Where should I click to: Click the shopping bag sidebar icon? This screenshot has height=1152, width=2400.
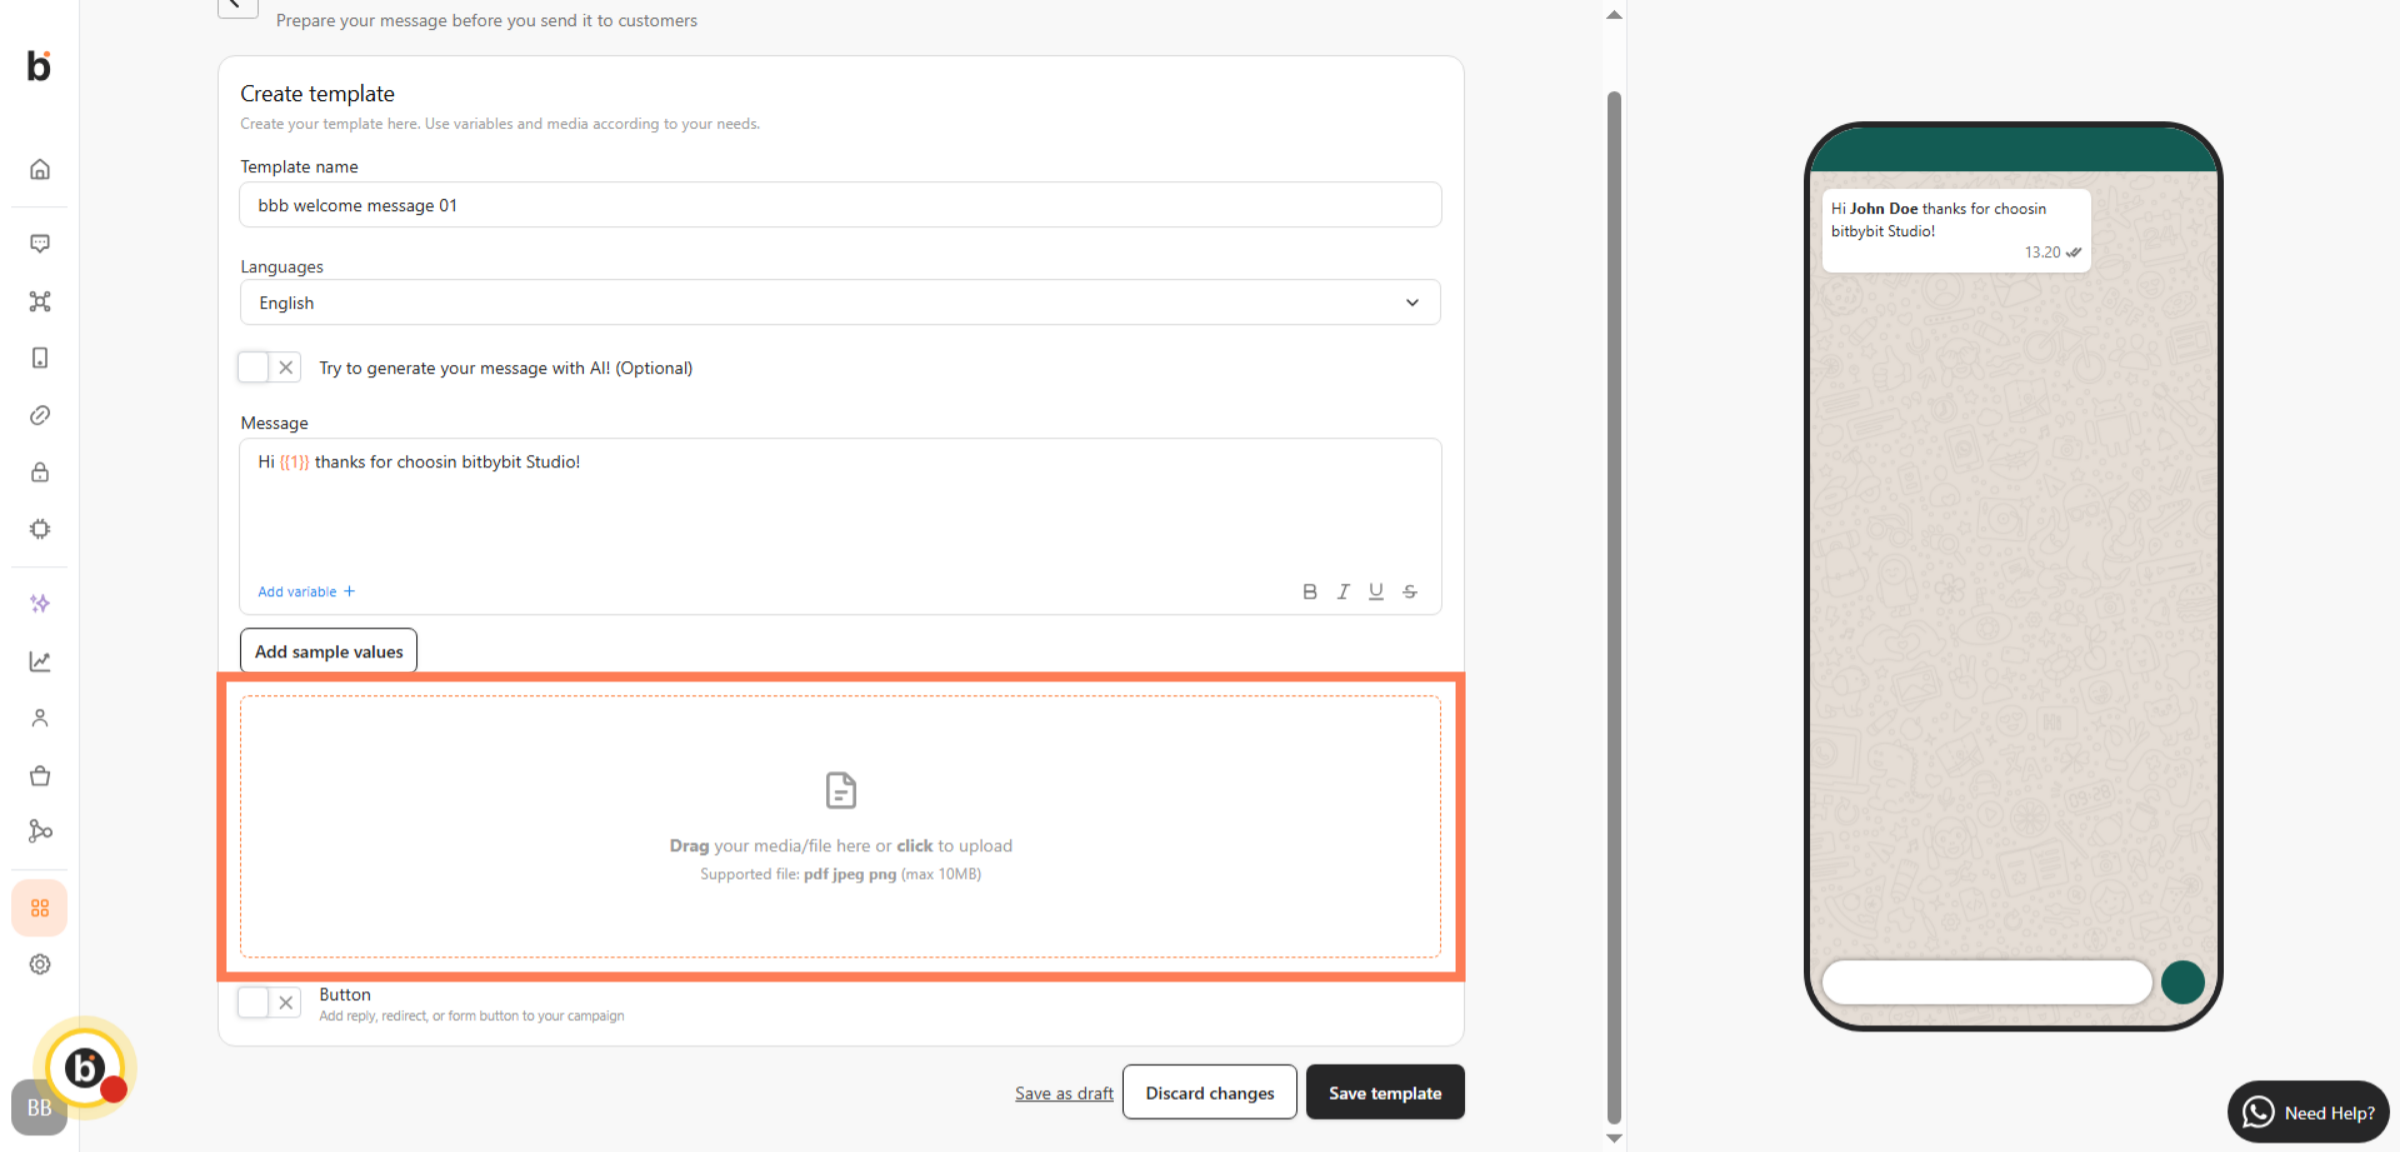tap(40, 776)
